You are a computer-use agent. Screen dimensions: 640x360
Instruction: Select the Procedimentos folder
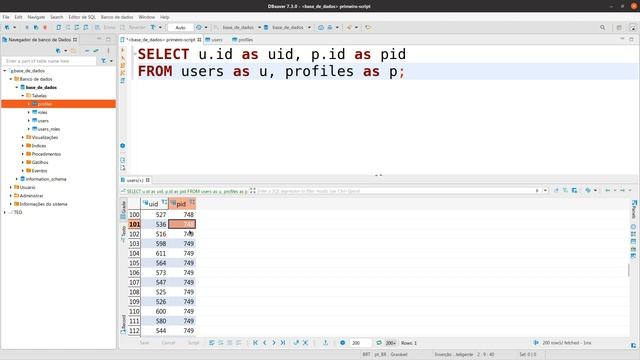46,154
